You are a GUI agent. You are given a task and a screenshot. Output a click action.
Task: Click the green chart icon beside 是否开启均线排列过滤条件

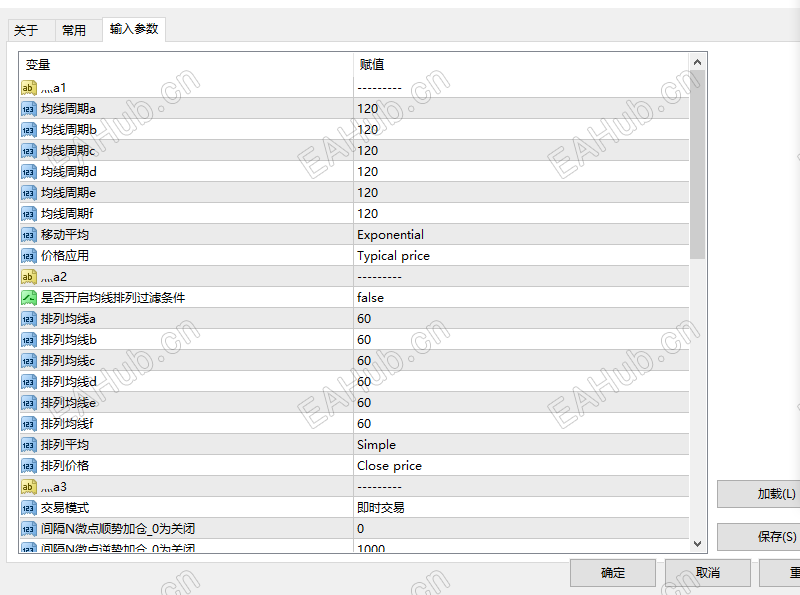[x=27, y=297]
